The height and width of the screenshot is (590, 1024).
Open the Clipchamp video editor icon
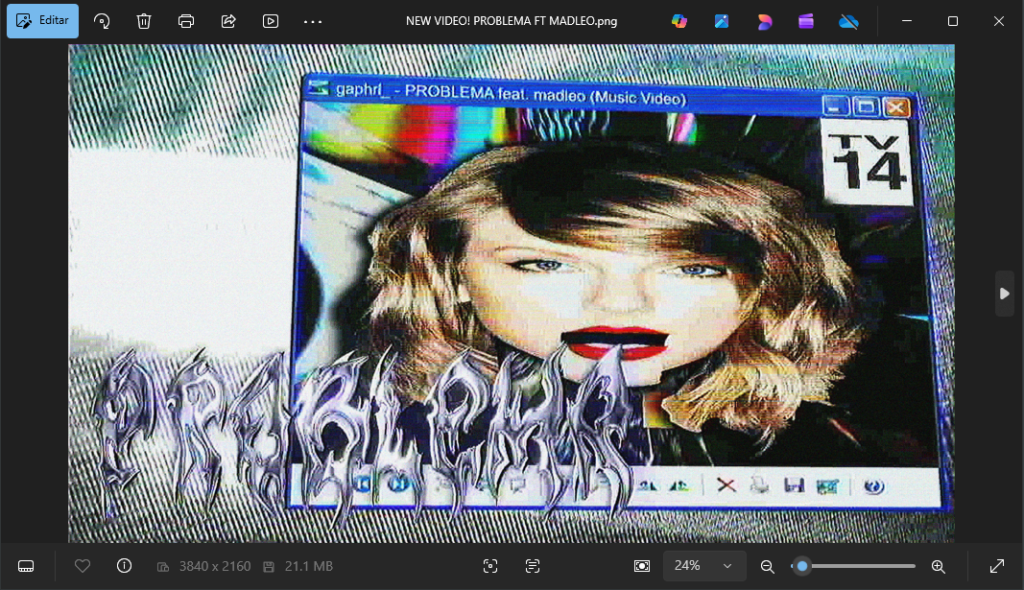[806, 21]
